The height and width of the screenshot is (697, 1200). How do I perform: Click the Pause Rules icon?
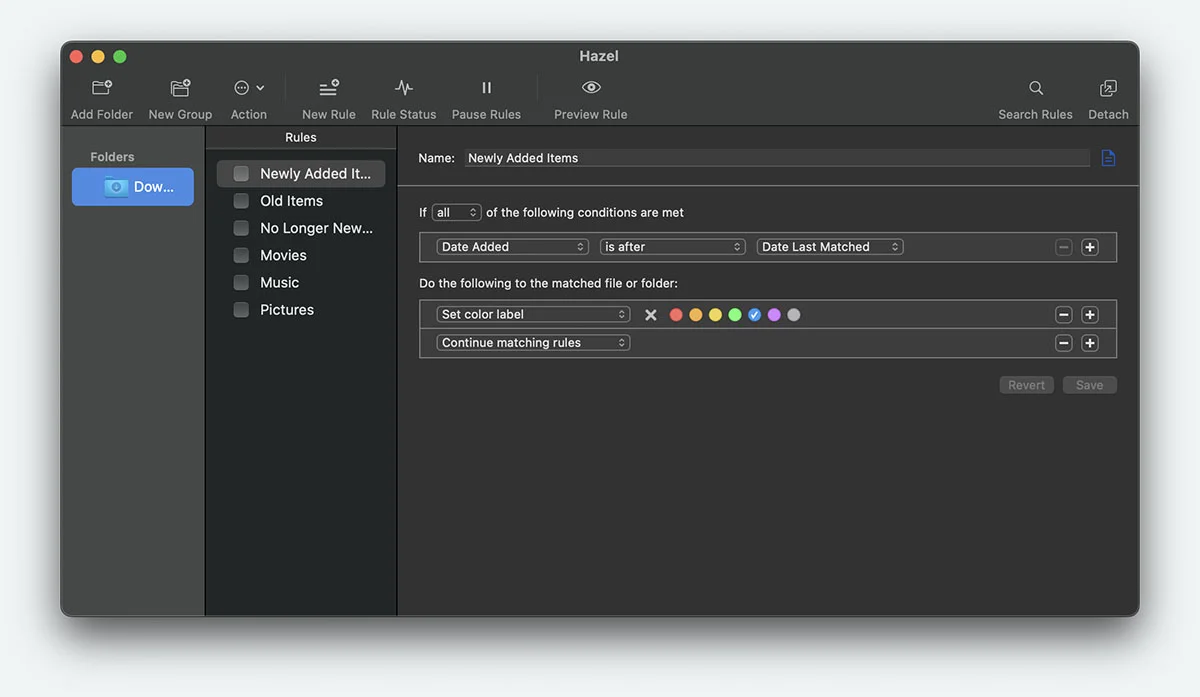[x=487, y=88]
